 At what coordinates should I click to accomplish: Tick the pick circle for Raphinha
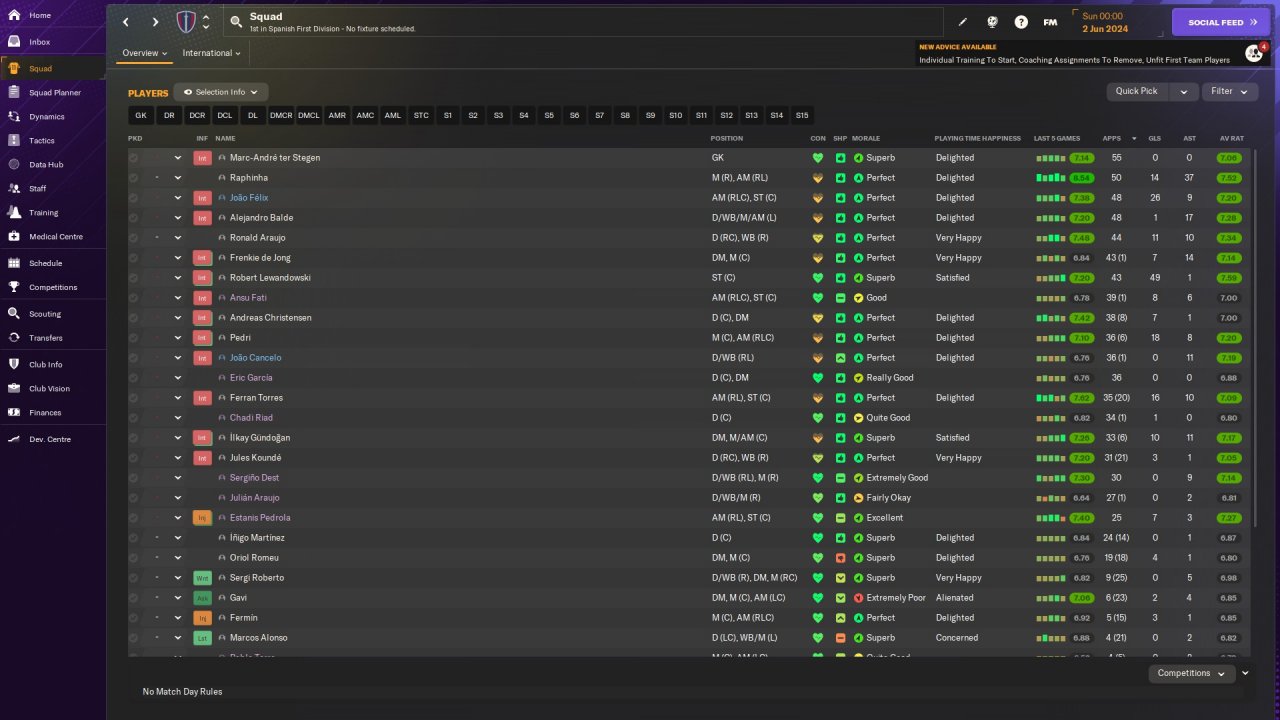click(134, 178)
